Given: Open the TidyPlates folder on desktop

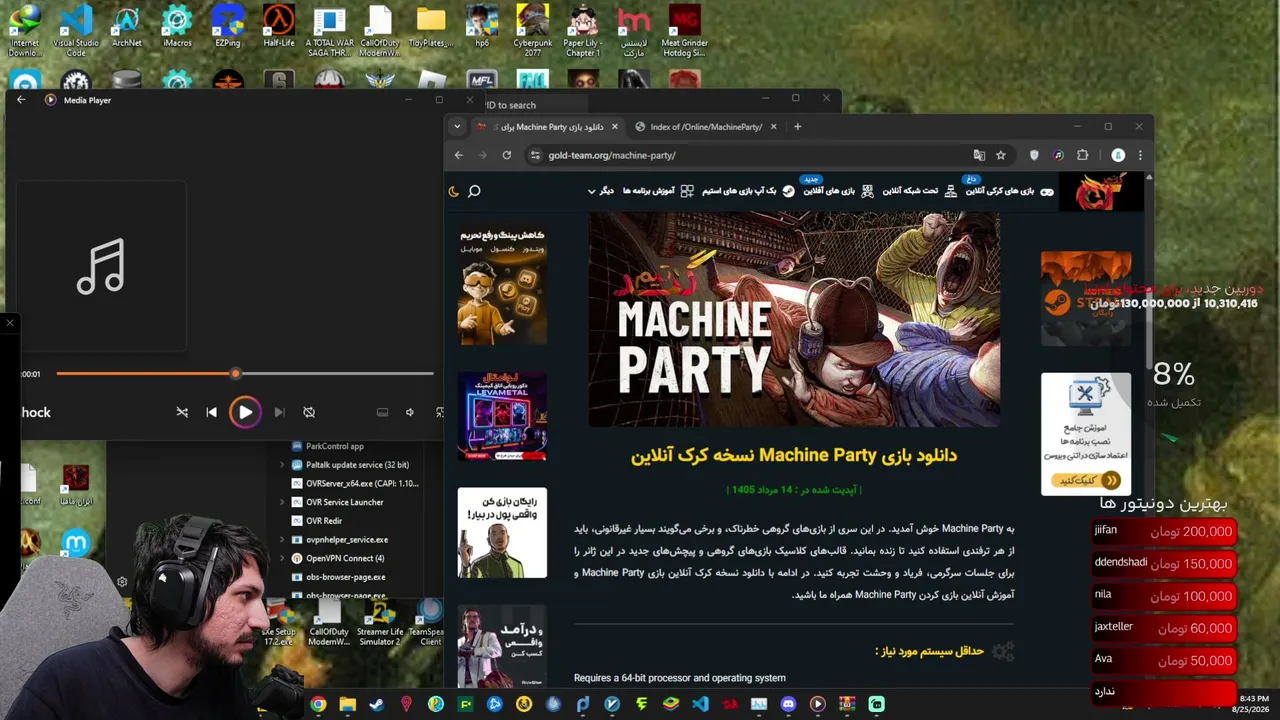Looking at the screenshot, I should click(x=431, y=27).
